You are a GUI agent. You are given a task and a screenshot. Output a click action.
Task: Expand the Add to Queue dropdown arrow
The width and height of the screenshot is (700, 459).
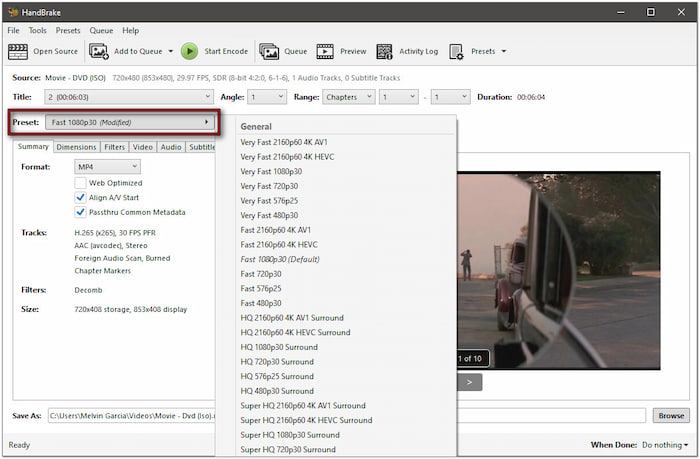171,51
